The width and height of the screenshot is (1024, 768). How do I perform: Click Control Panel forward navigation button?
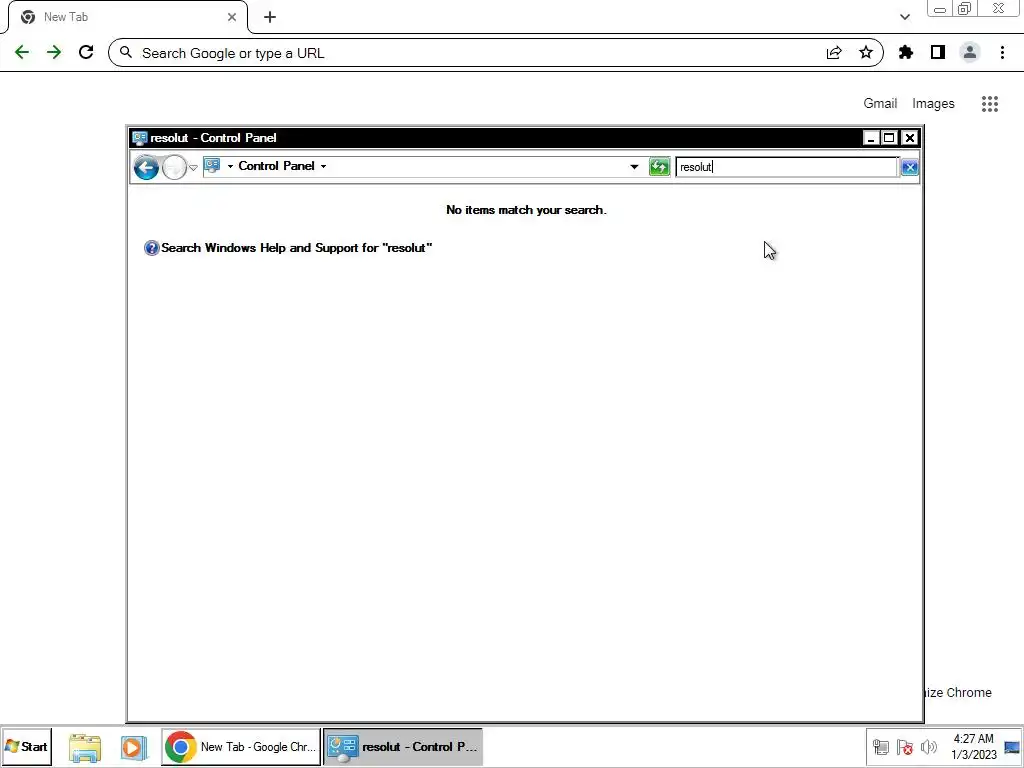174,168
